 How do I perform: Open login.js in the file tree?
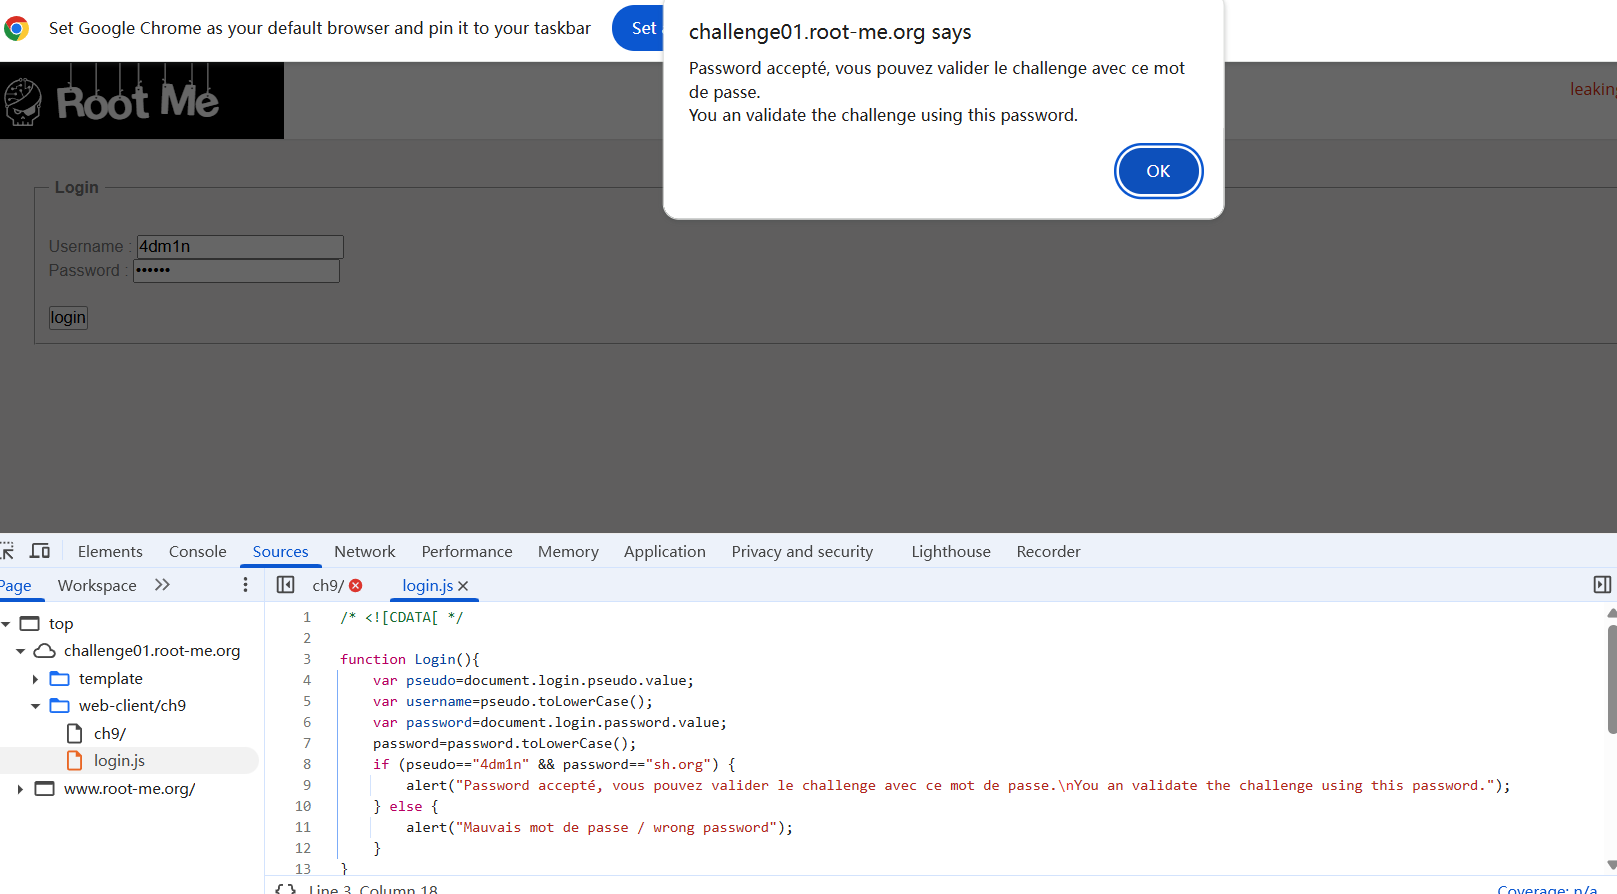point(119,760)
